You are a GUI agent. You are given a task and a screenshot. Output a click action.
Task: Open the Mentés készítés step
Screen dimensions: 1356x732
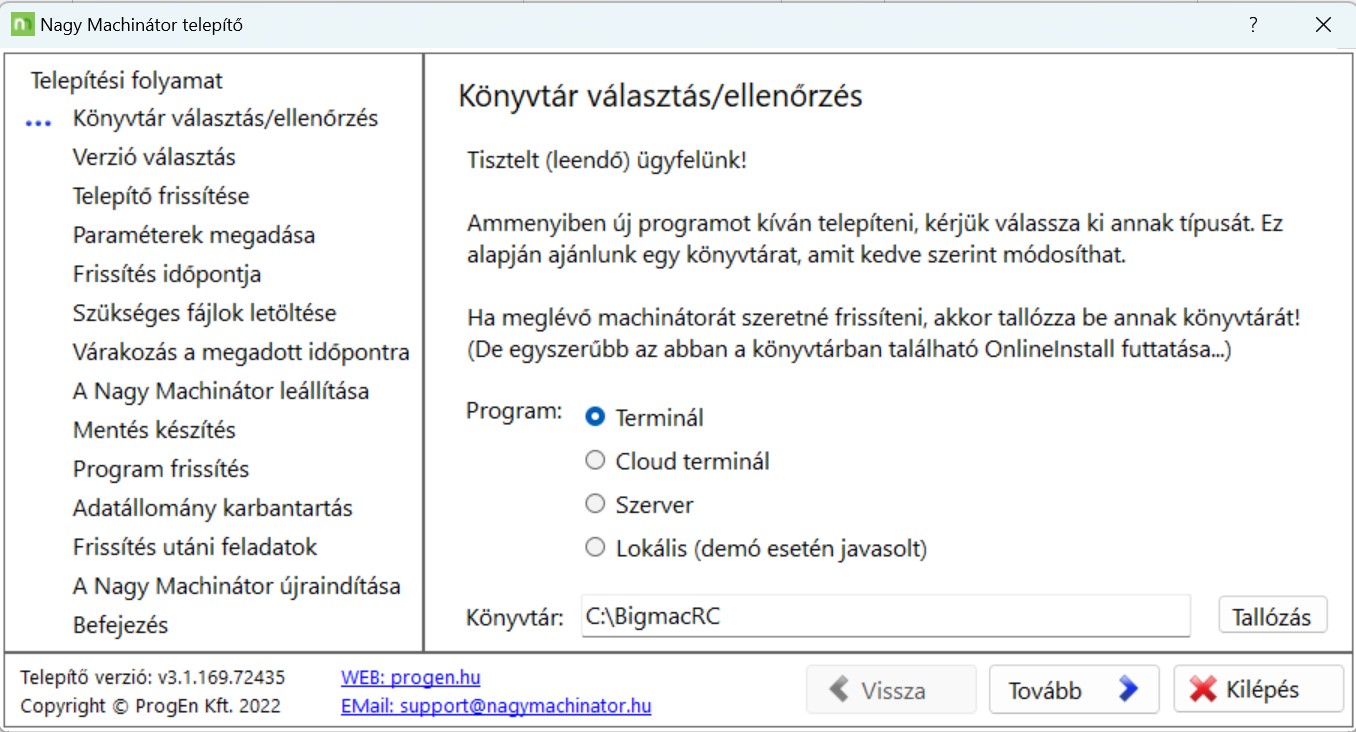pyautogui.click(x=154, y=430)
